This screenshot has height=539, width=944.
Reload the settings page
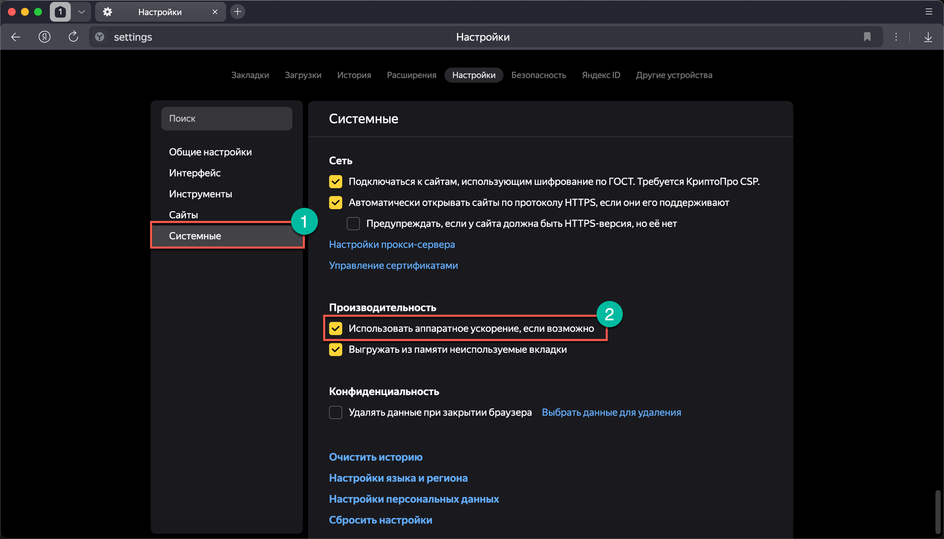click(73, 37)
